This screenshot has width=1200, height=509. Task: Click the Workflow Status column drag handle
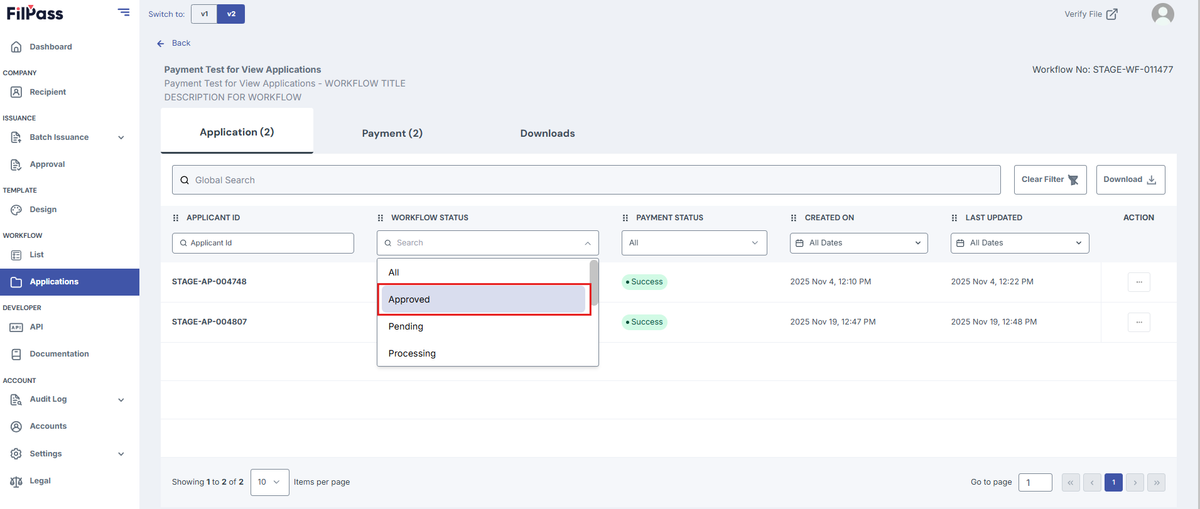point(381,218)
